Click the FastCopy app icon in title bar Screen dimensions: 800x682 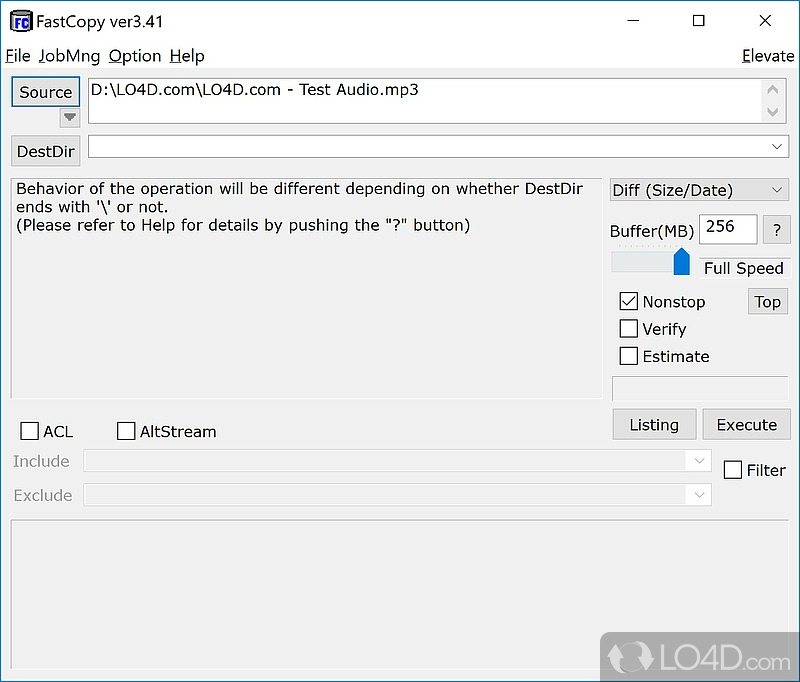21,21
